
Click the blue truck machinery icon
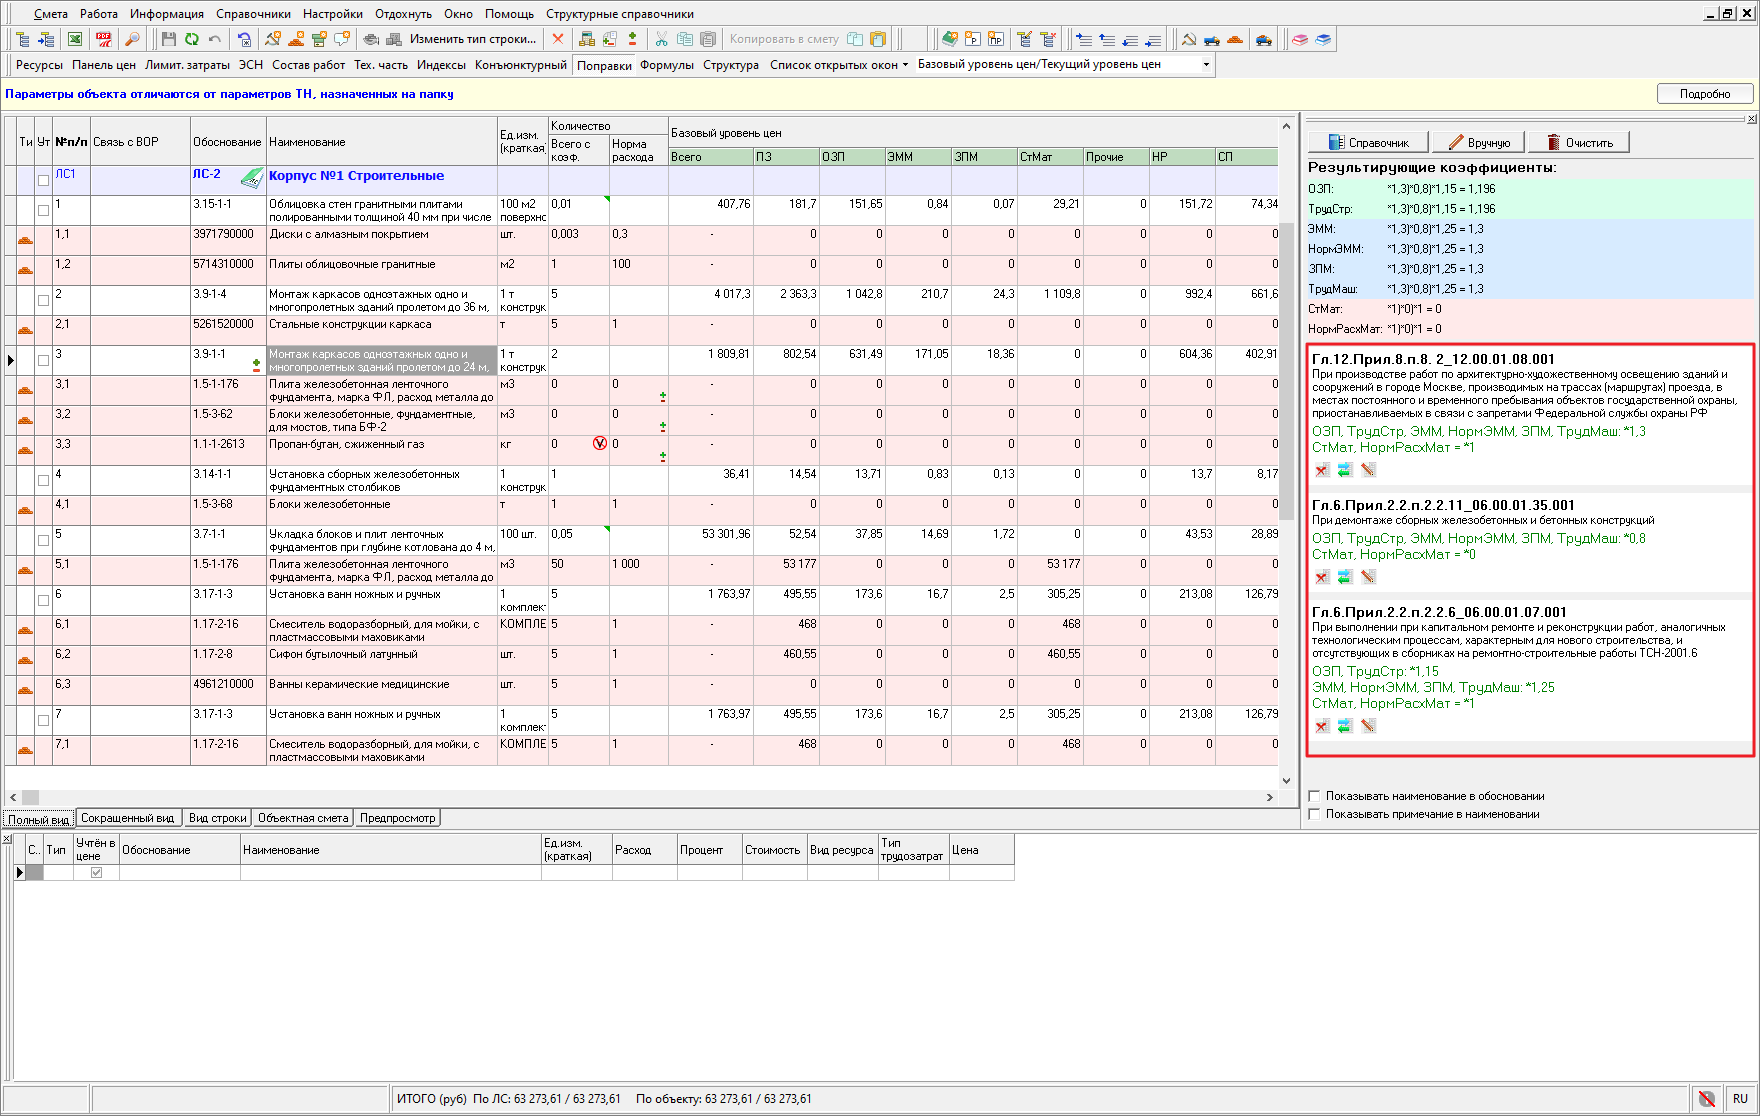(1212, 39)
